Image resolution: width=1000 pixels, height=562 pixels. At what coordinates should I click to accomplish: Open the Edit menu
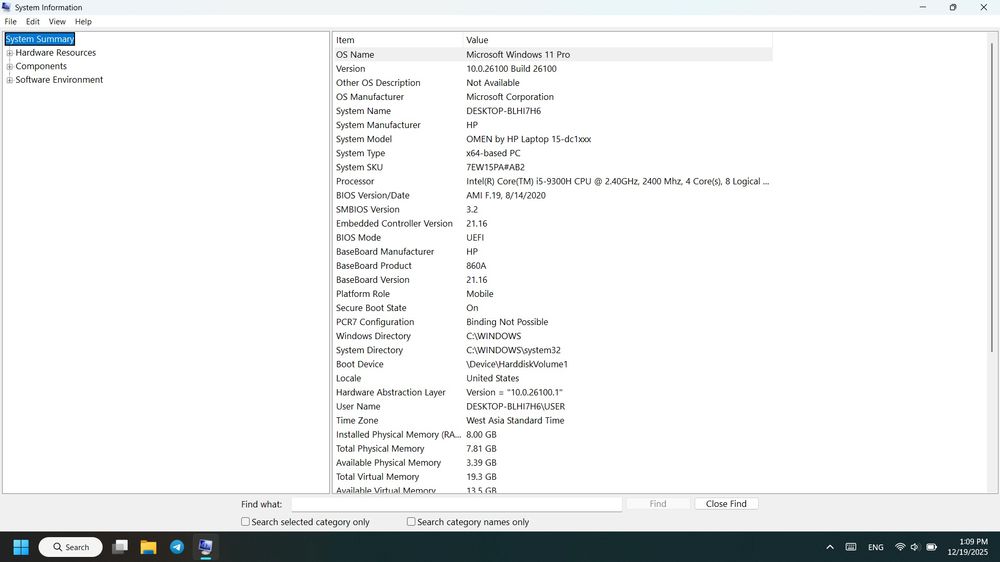[33, 21]
